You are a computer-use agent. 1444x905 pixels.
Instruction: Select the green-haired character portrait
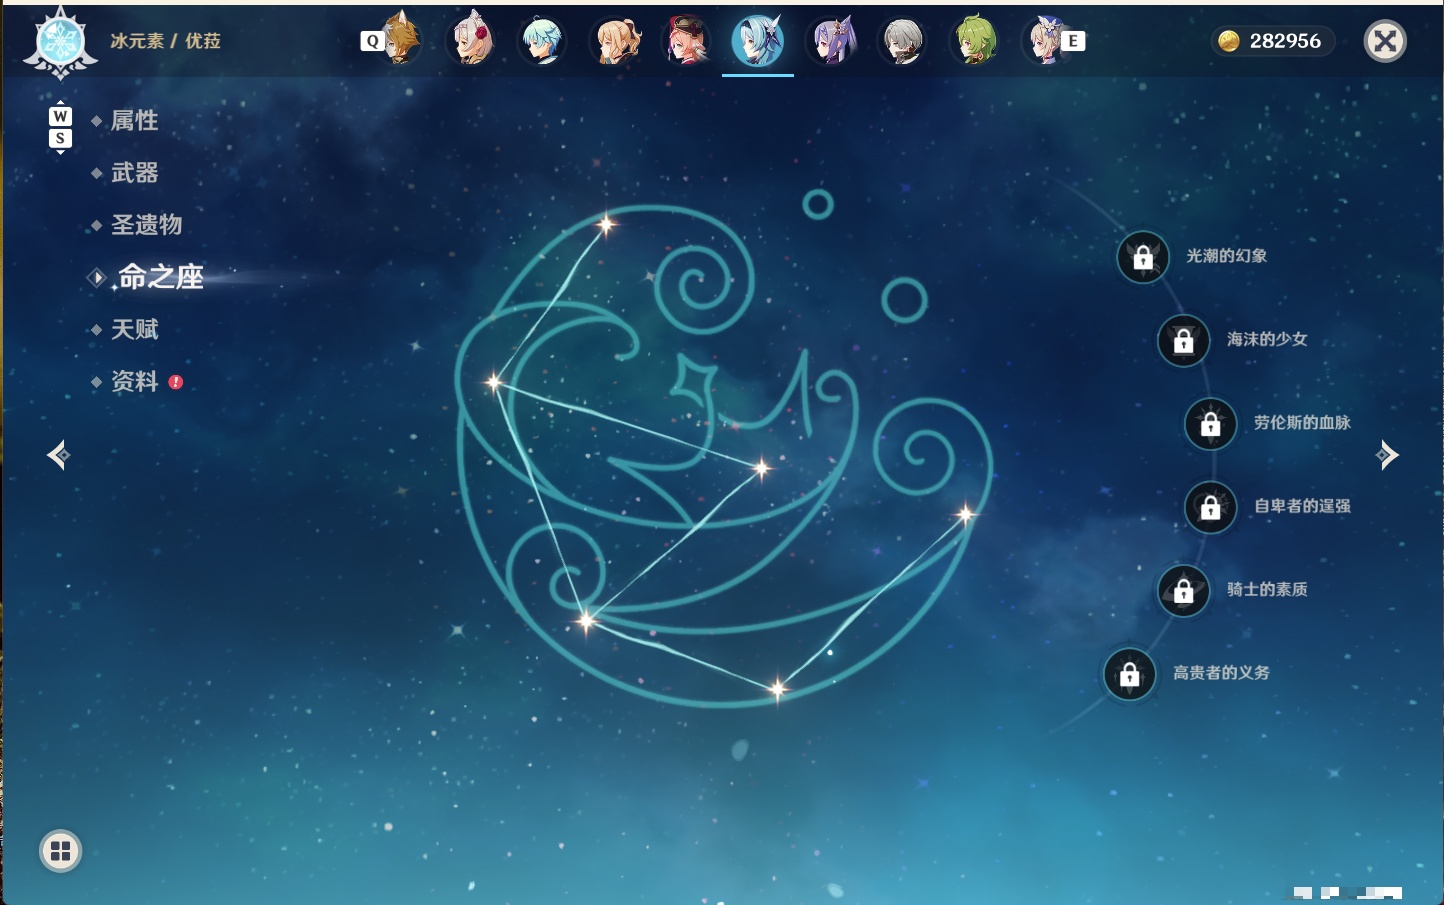[x=973, y=41]
